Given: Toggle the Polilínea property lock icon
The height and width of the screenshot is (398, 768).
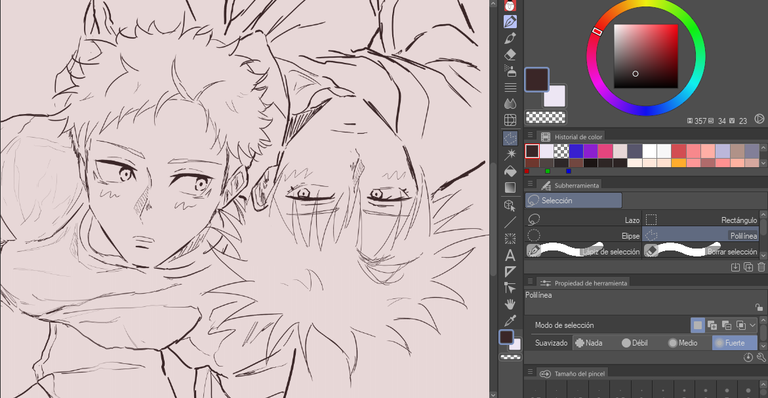Looking at the screenshot, I should [x=759, y=307].
